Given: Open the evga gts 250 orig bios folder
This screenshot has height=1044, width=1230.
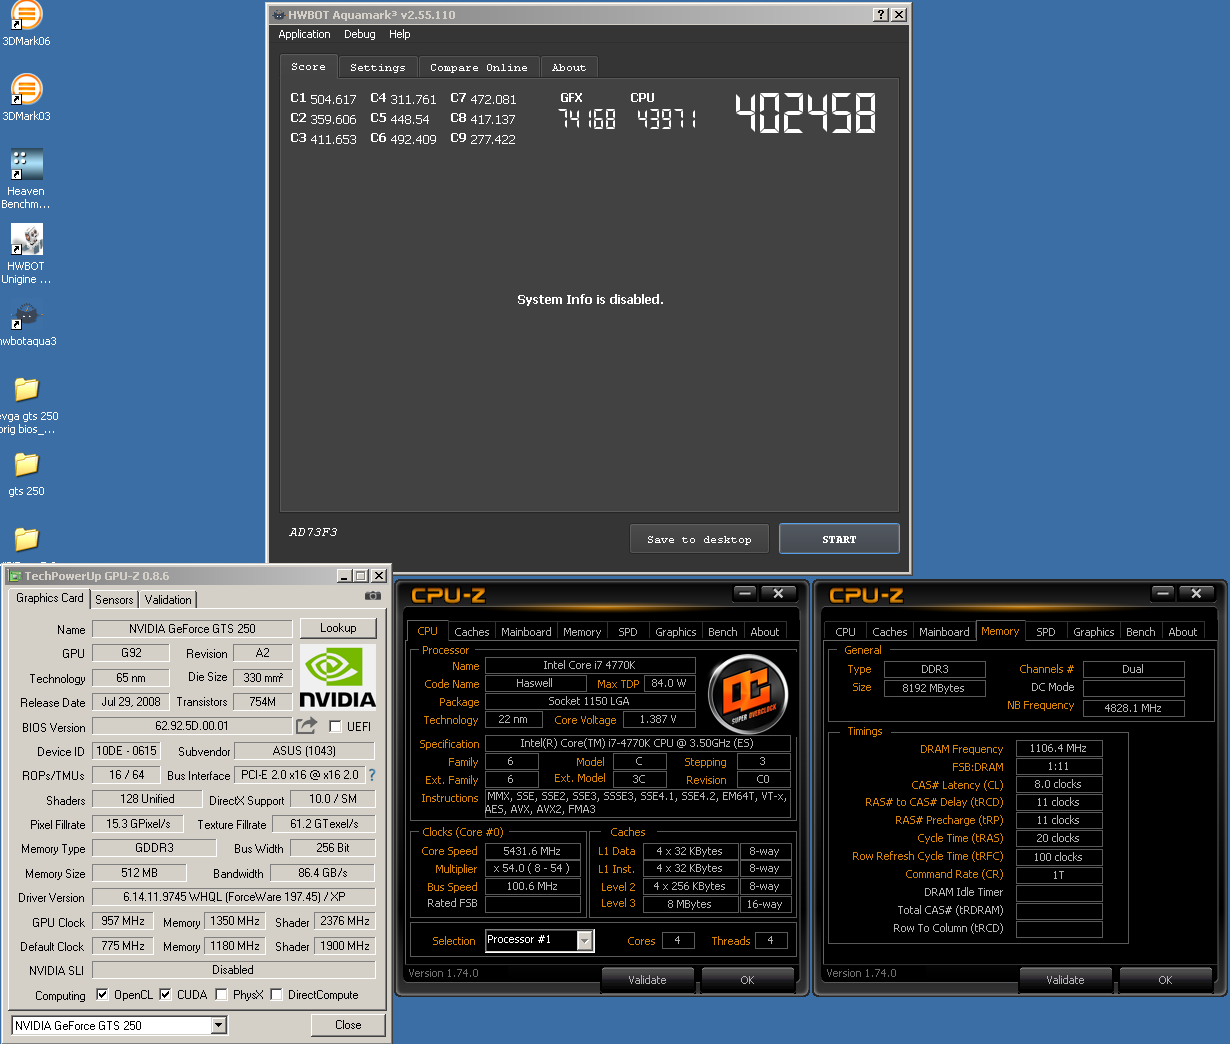Looking at the screenshot, I should (x=27, y=405).
